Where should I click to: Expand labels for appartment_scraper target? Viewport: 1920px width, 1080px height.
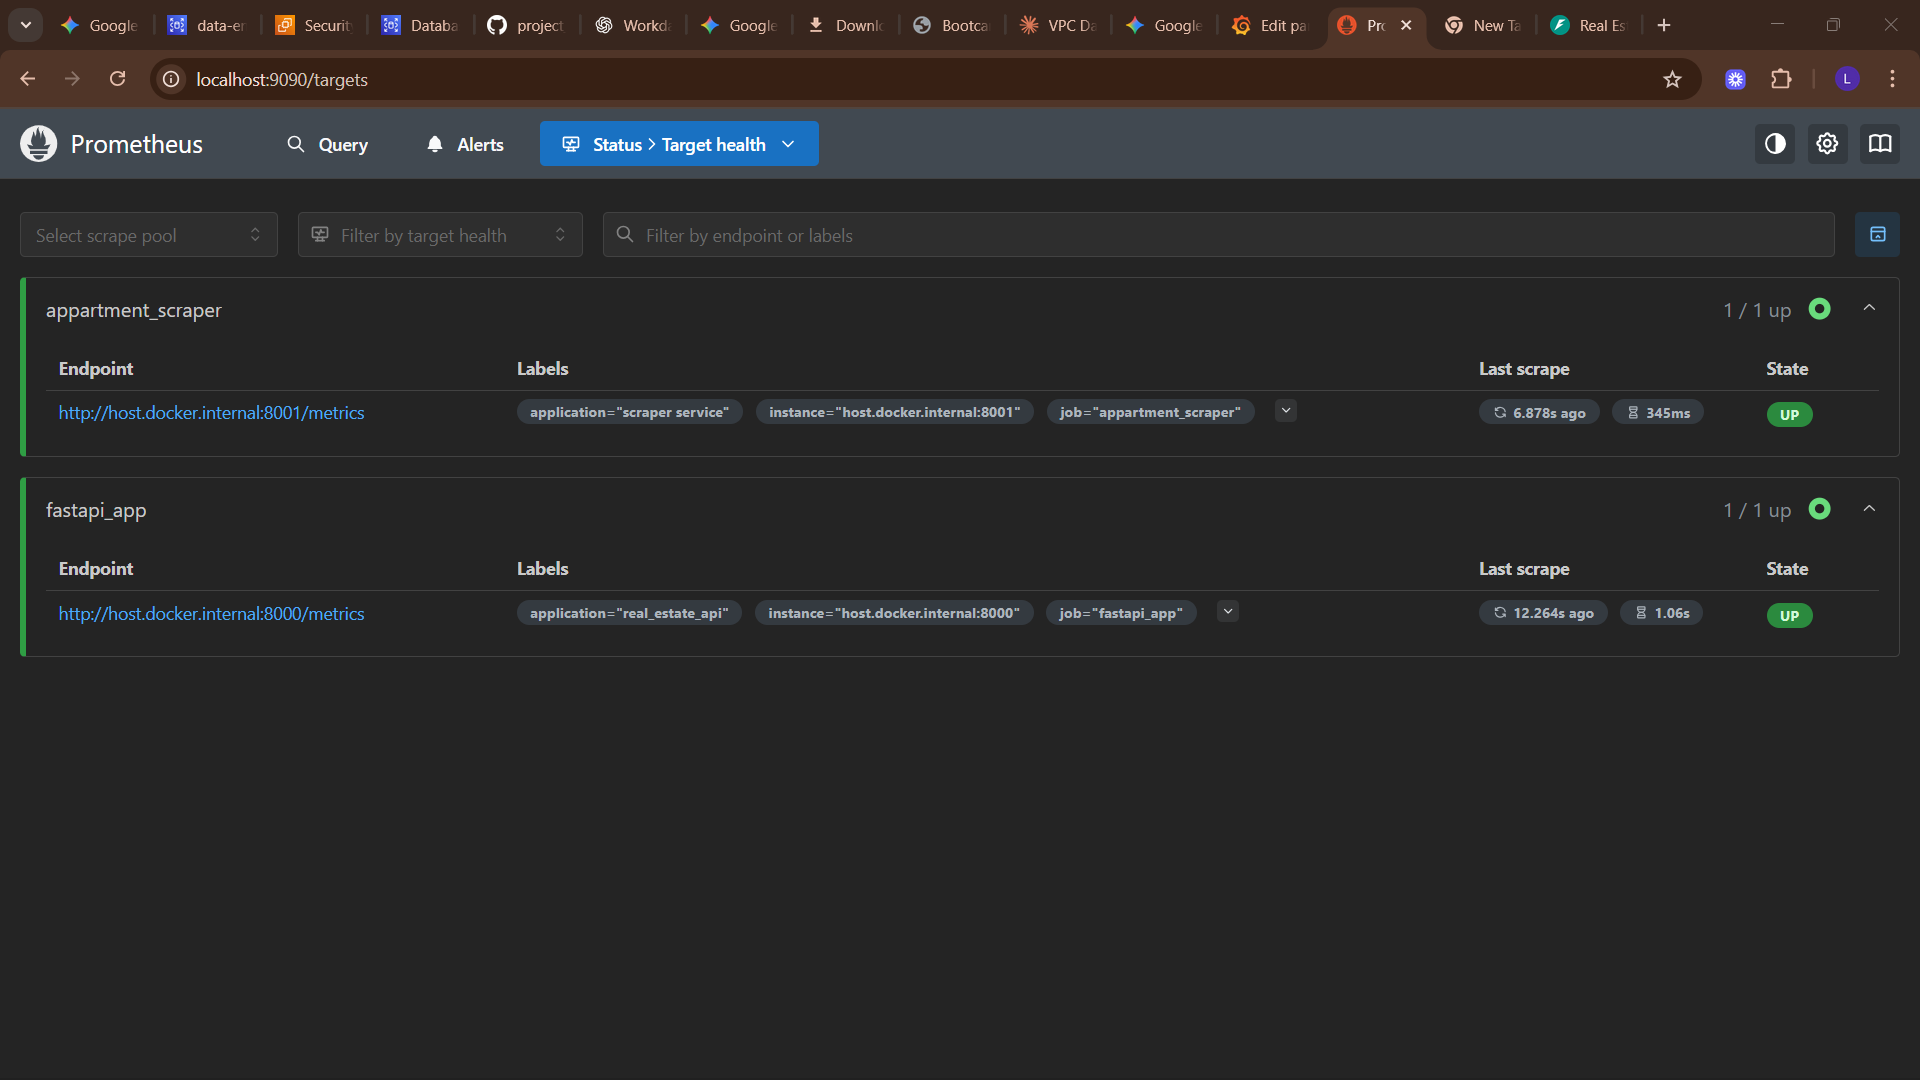(1286, 411)
